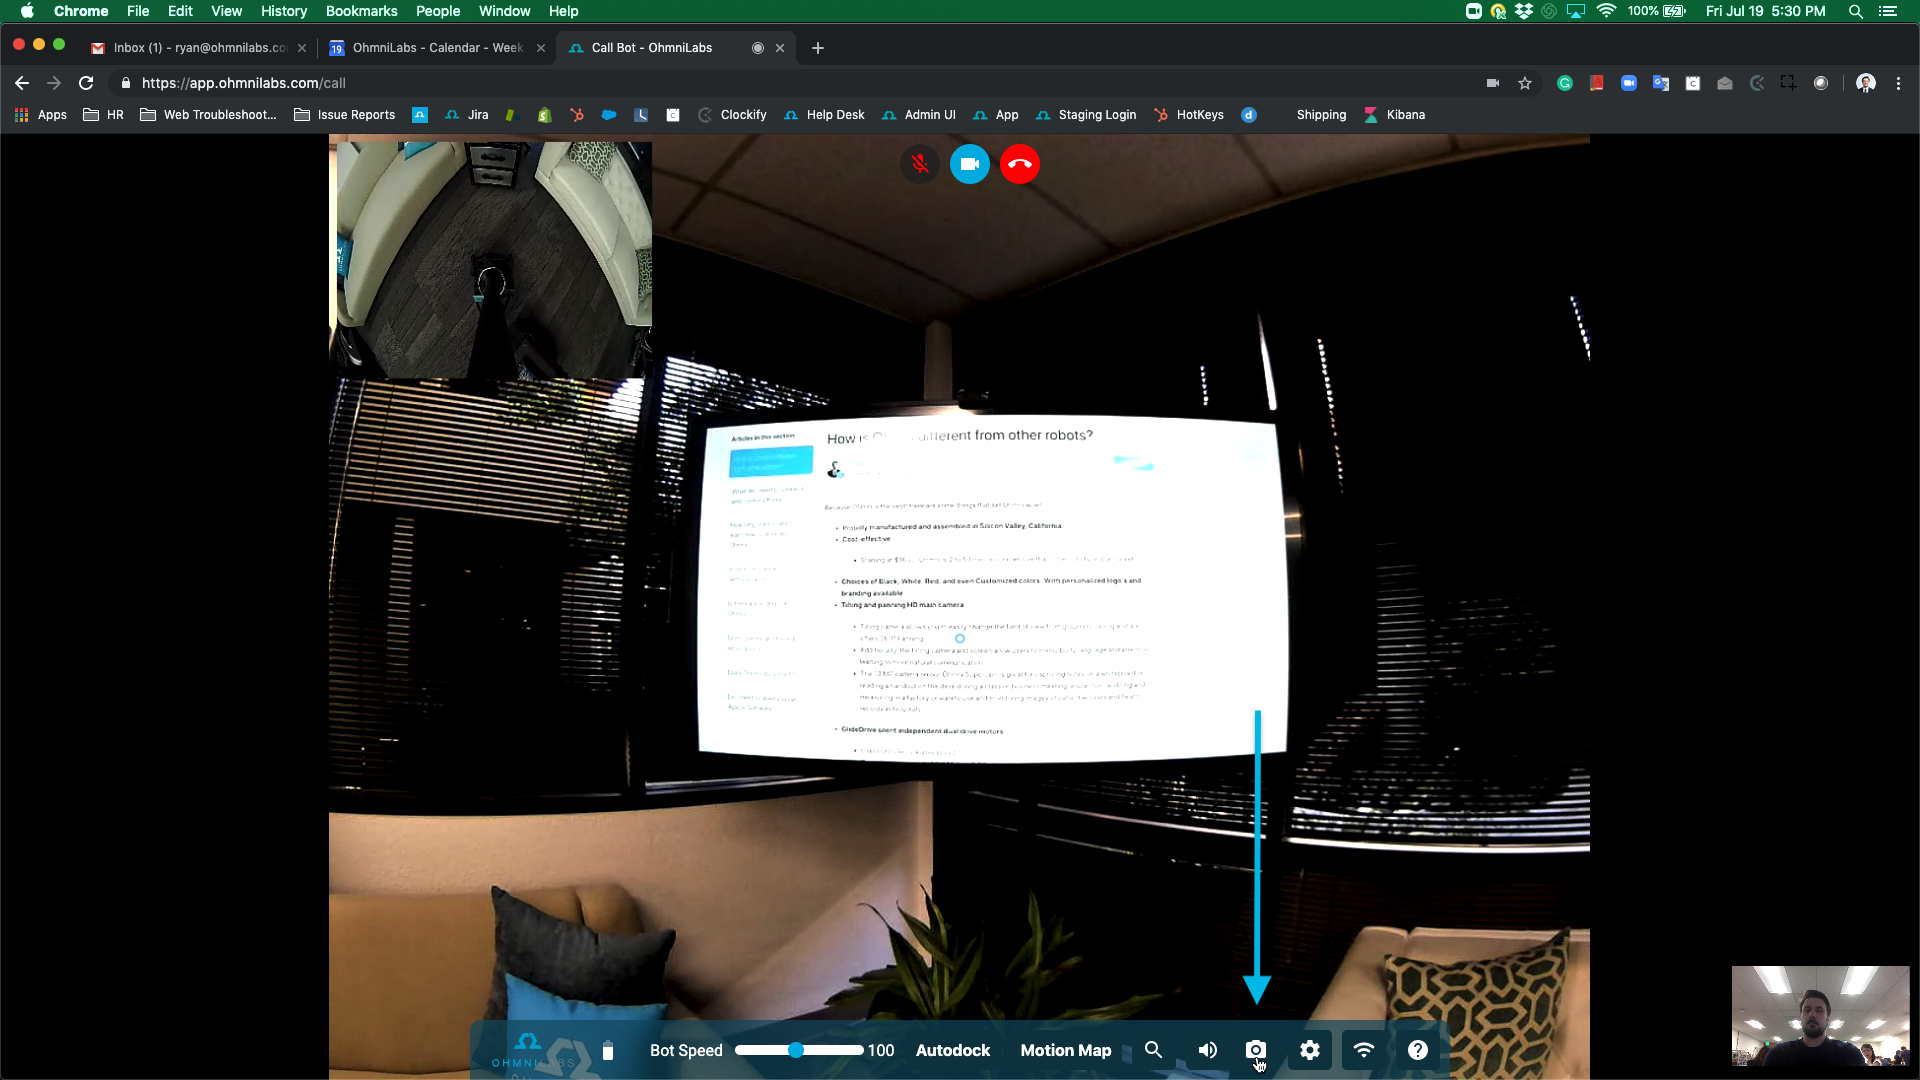Open the settings gear in call toolbar
Viewport: 1920px width, 1080px height.
[1309, 1050]
